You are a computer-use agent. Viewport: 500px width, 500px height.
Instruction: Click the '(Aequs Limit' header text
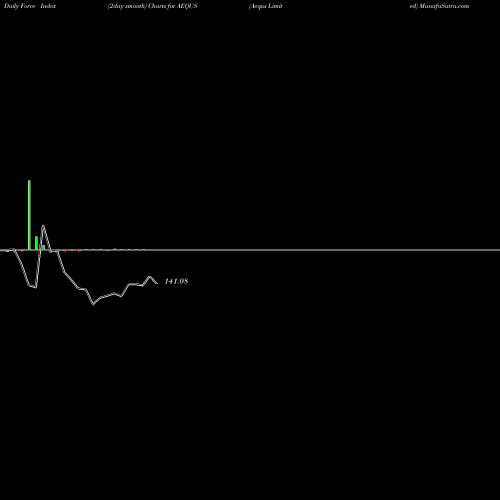tap(266, 6)
